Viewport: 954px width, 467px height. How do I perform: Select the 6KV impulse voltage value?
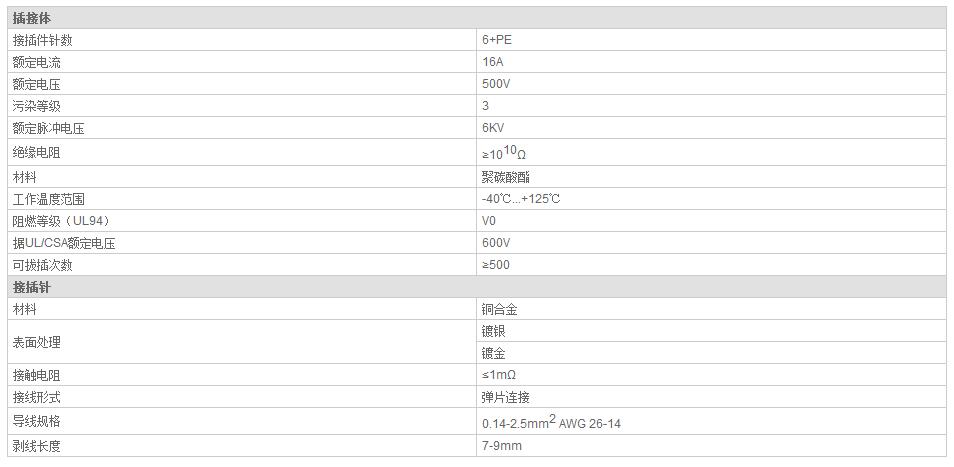(494, 128)
